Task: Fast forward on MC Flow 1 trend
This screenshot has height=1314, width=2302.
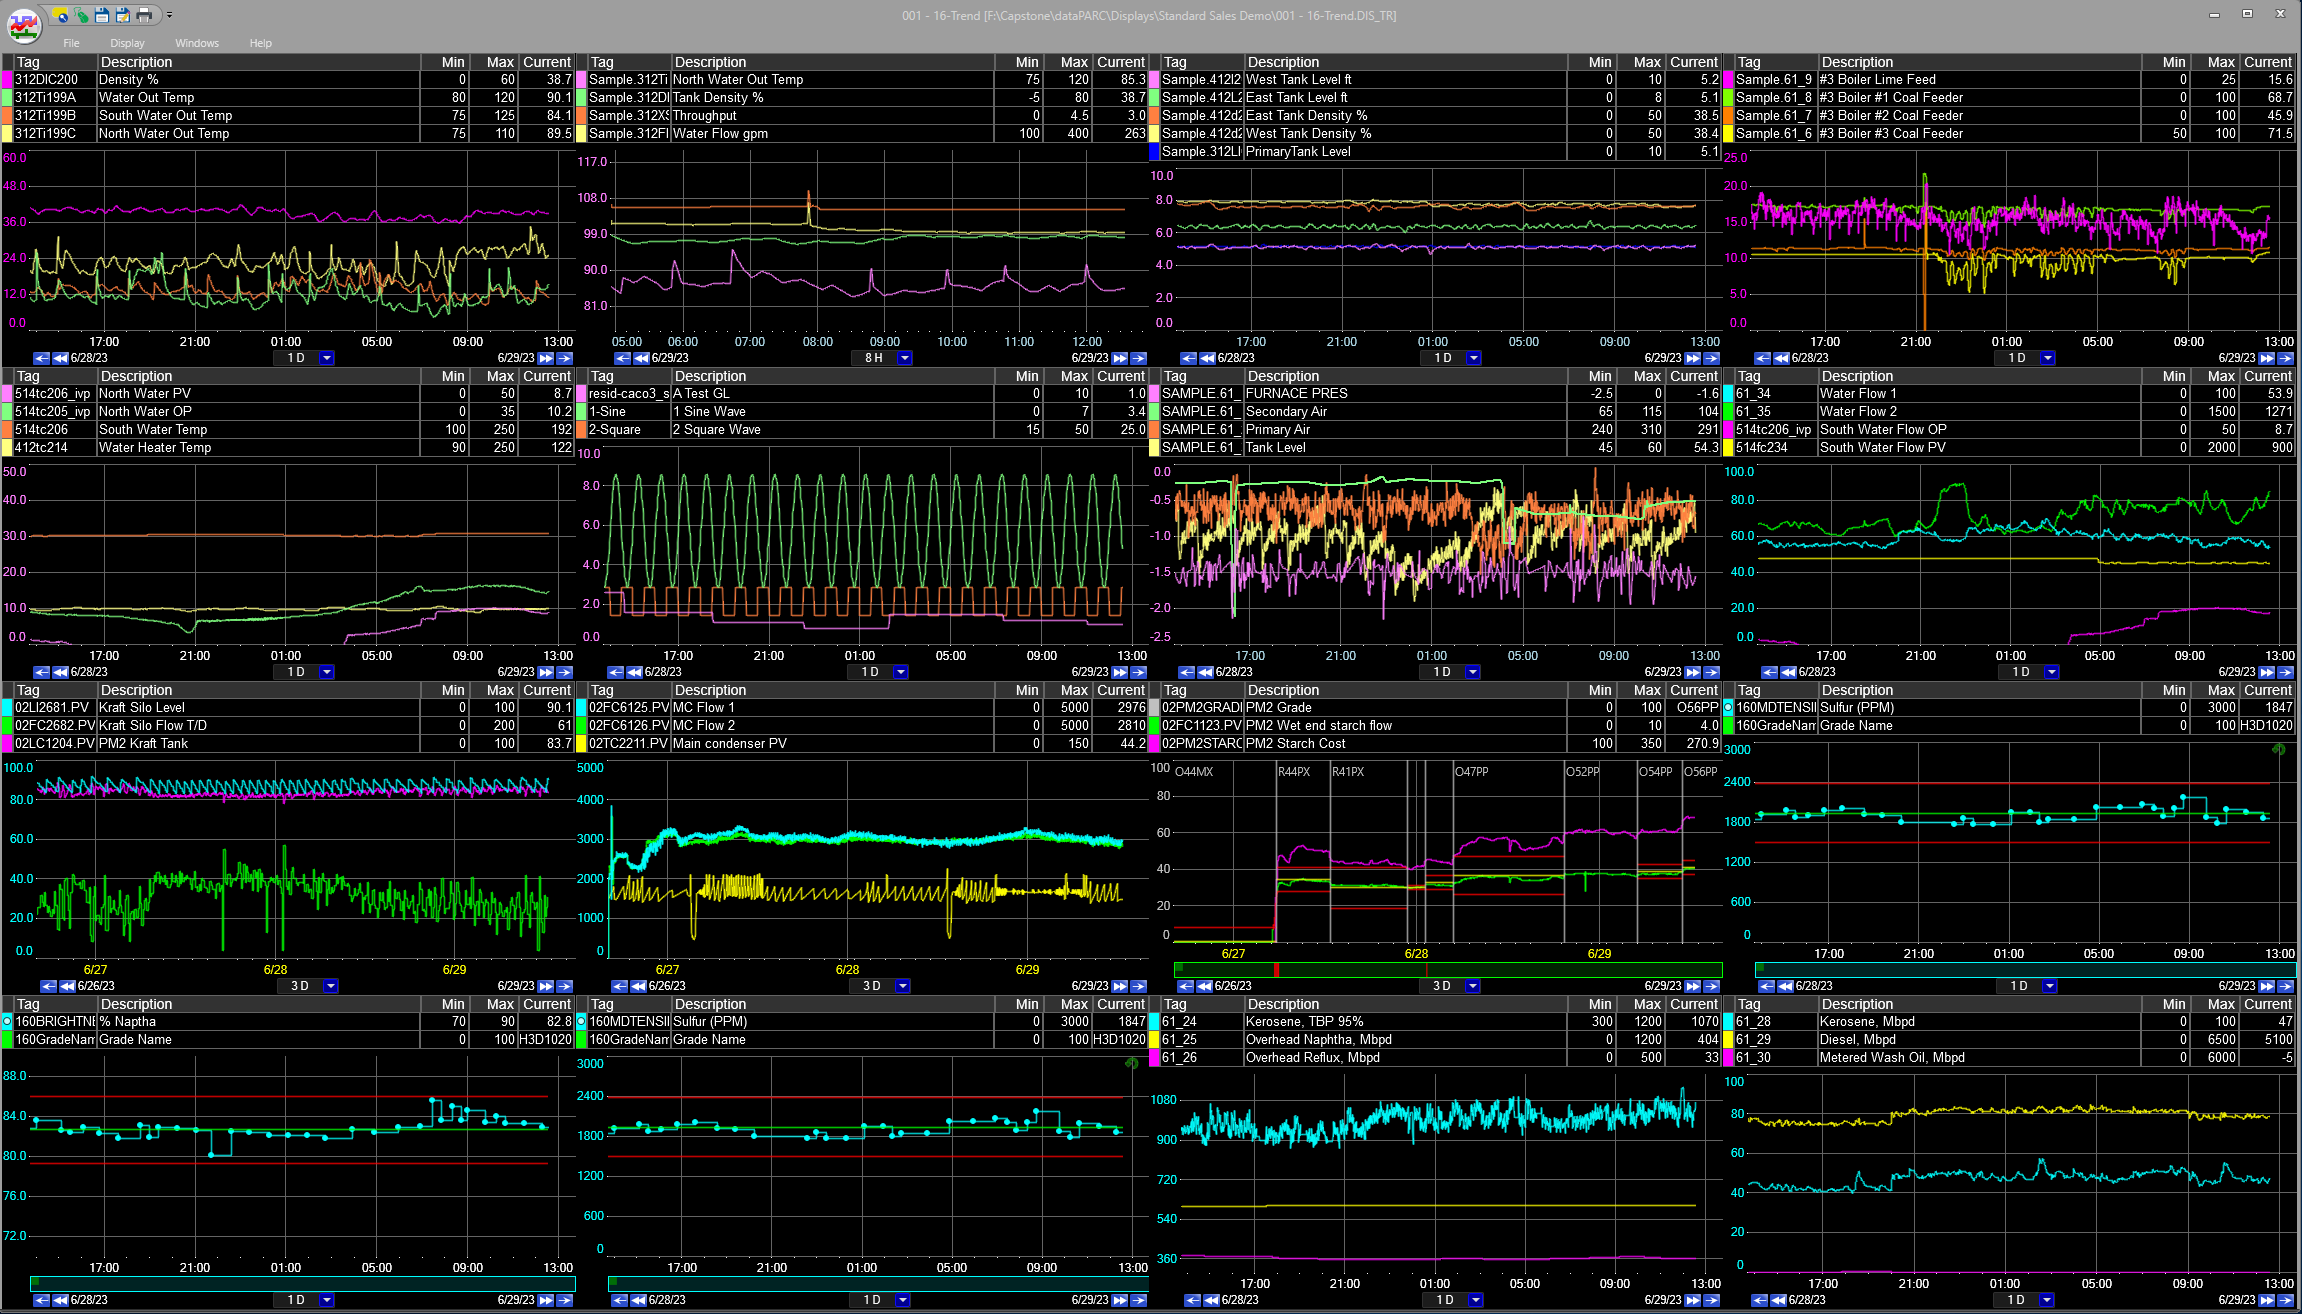Action: tap(1120, 986)
